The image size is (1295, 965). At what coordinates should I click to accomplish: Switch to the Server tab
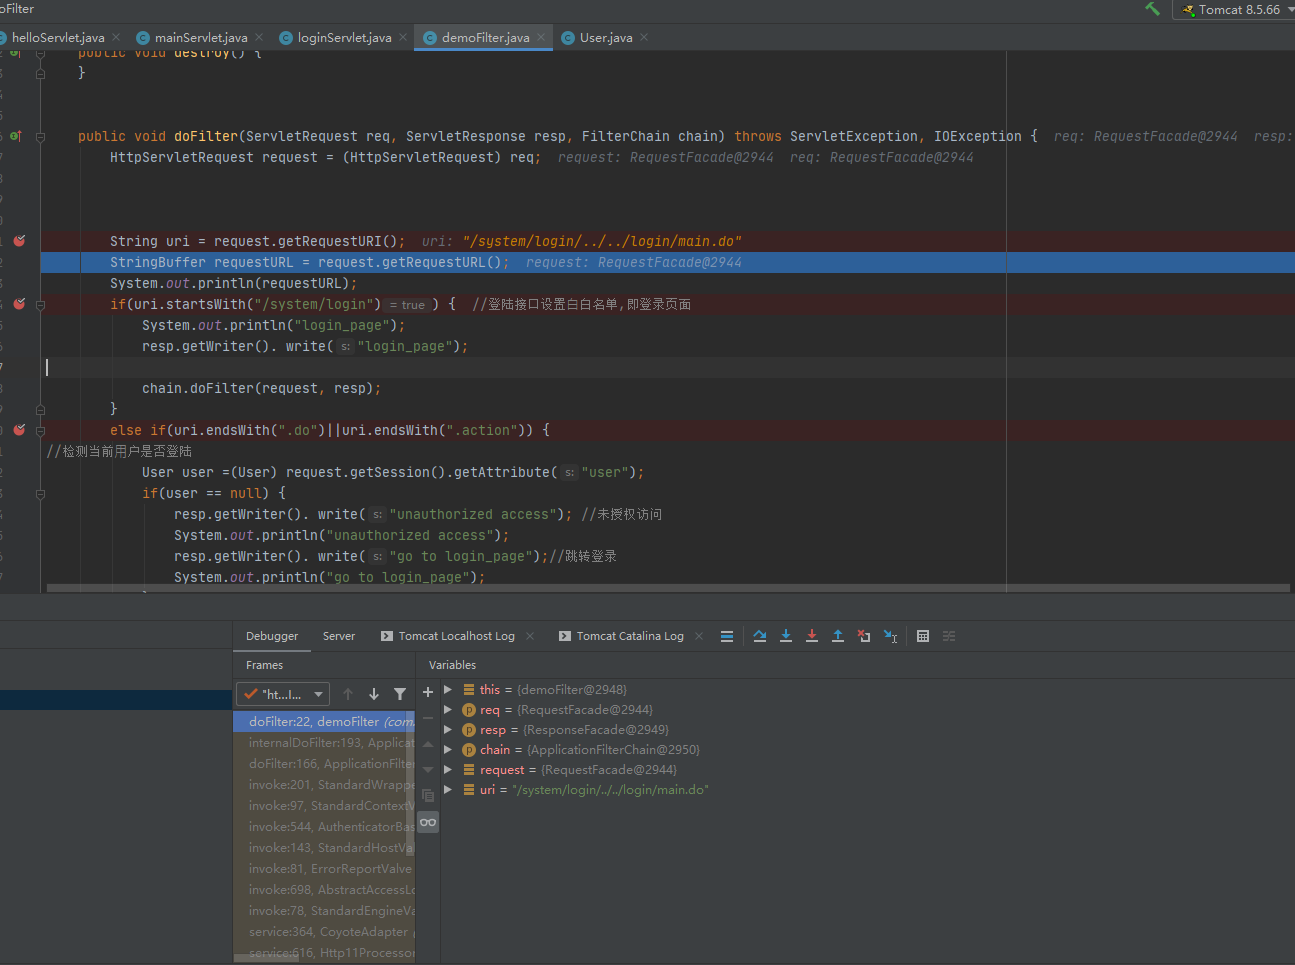tap(339, 636)
